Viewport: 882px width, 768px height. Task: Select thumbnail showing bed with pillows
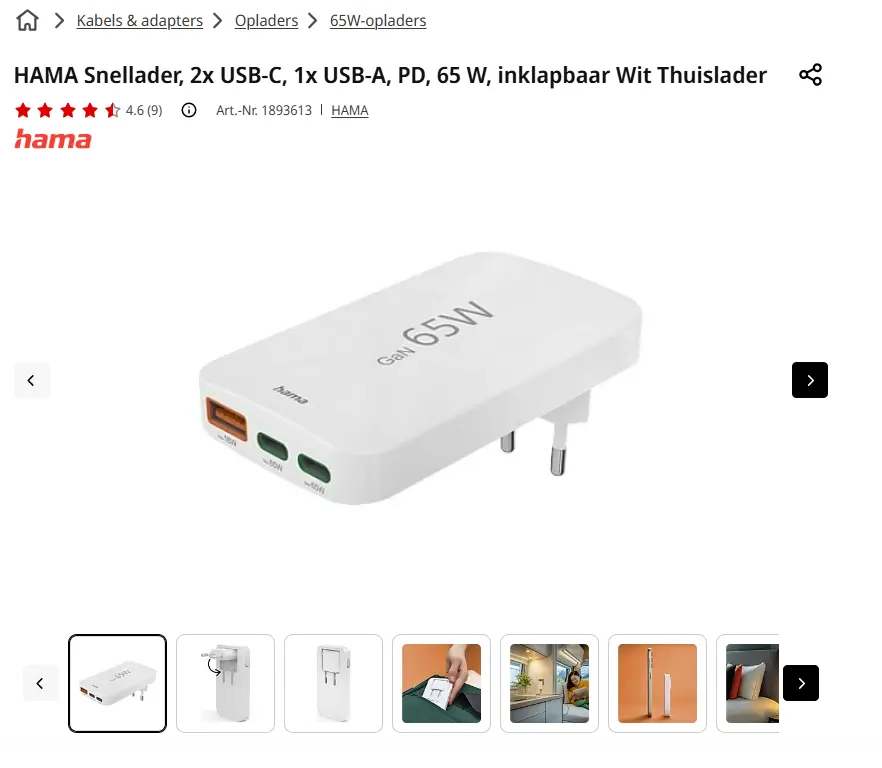click(x=748, y=684)
